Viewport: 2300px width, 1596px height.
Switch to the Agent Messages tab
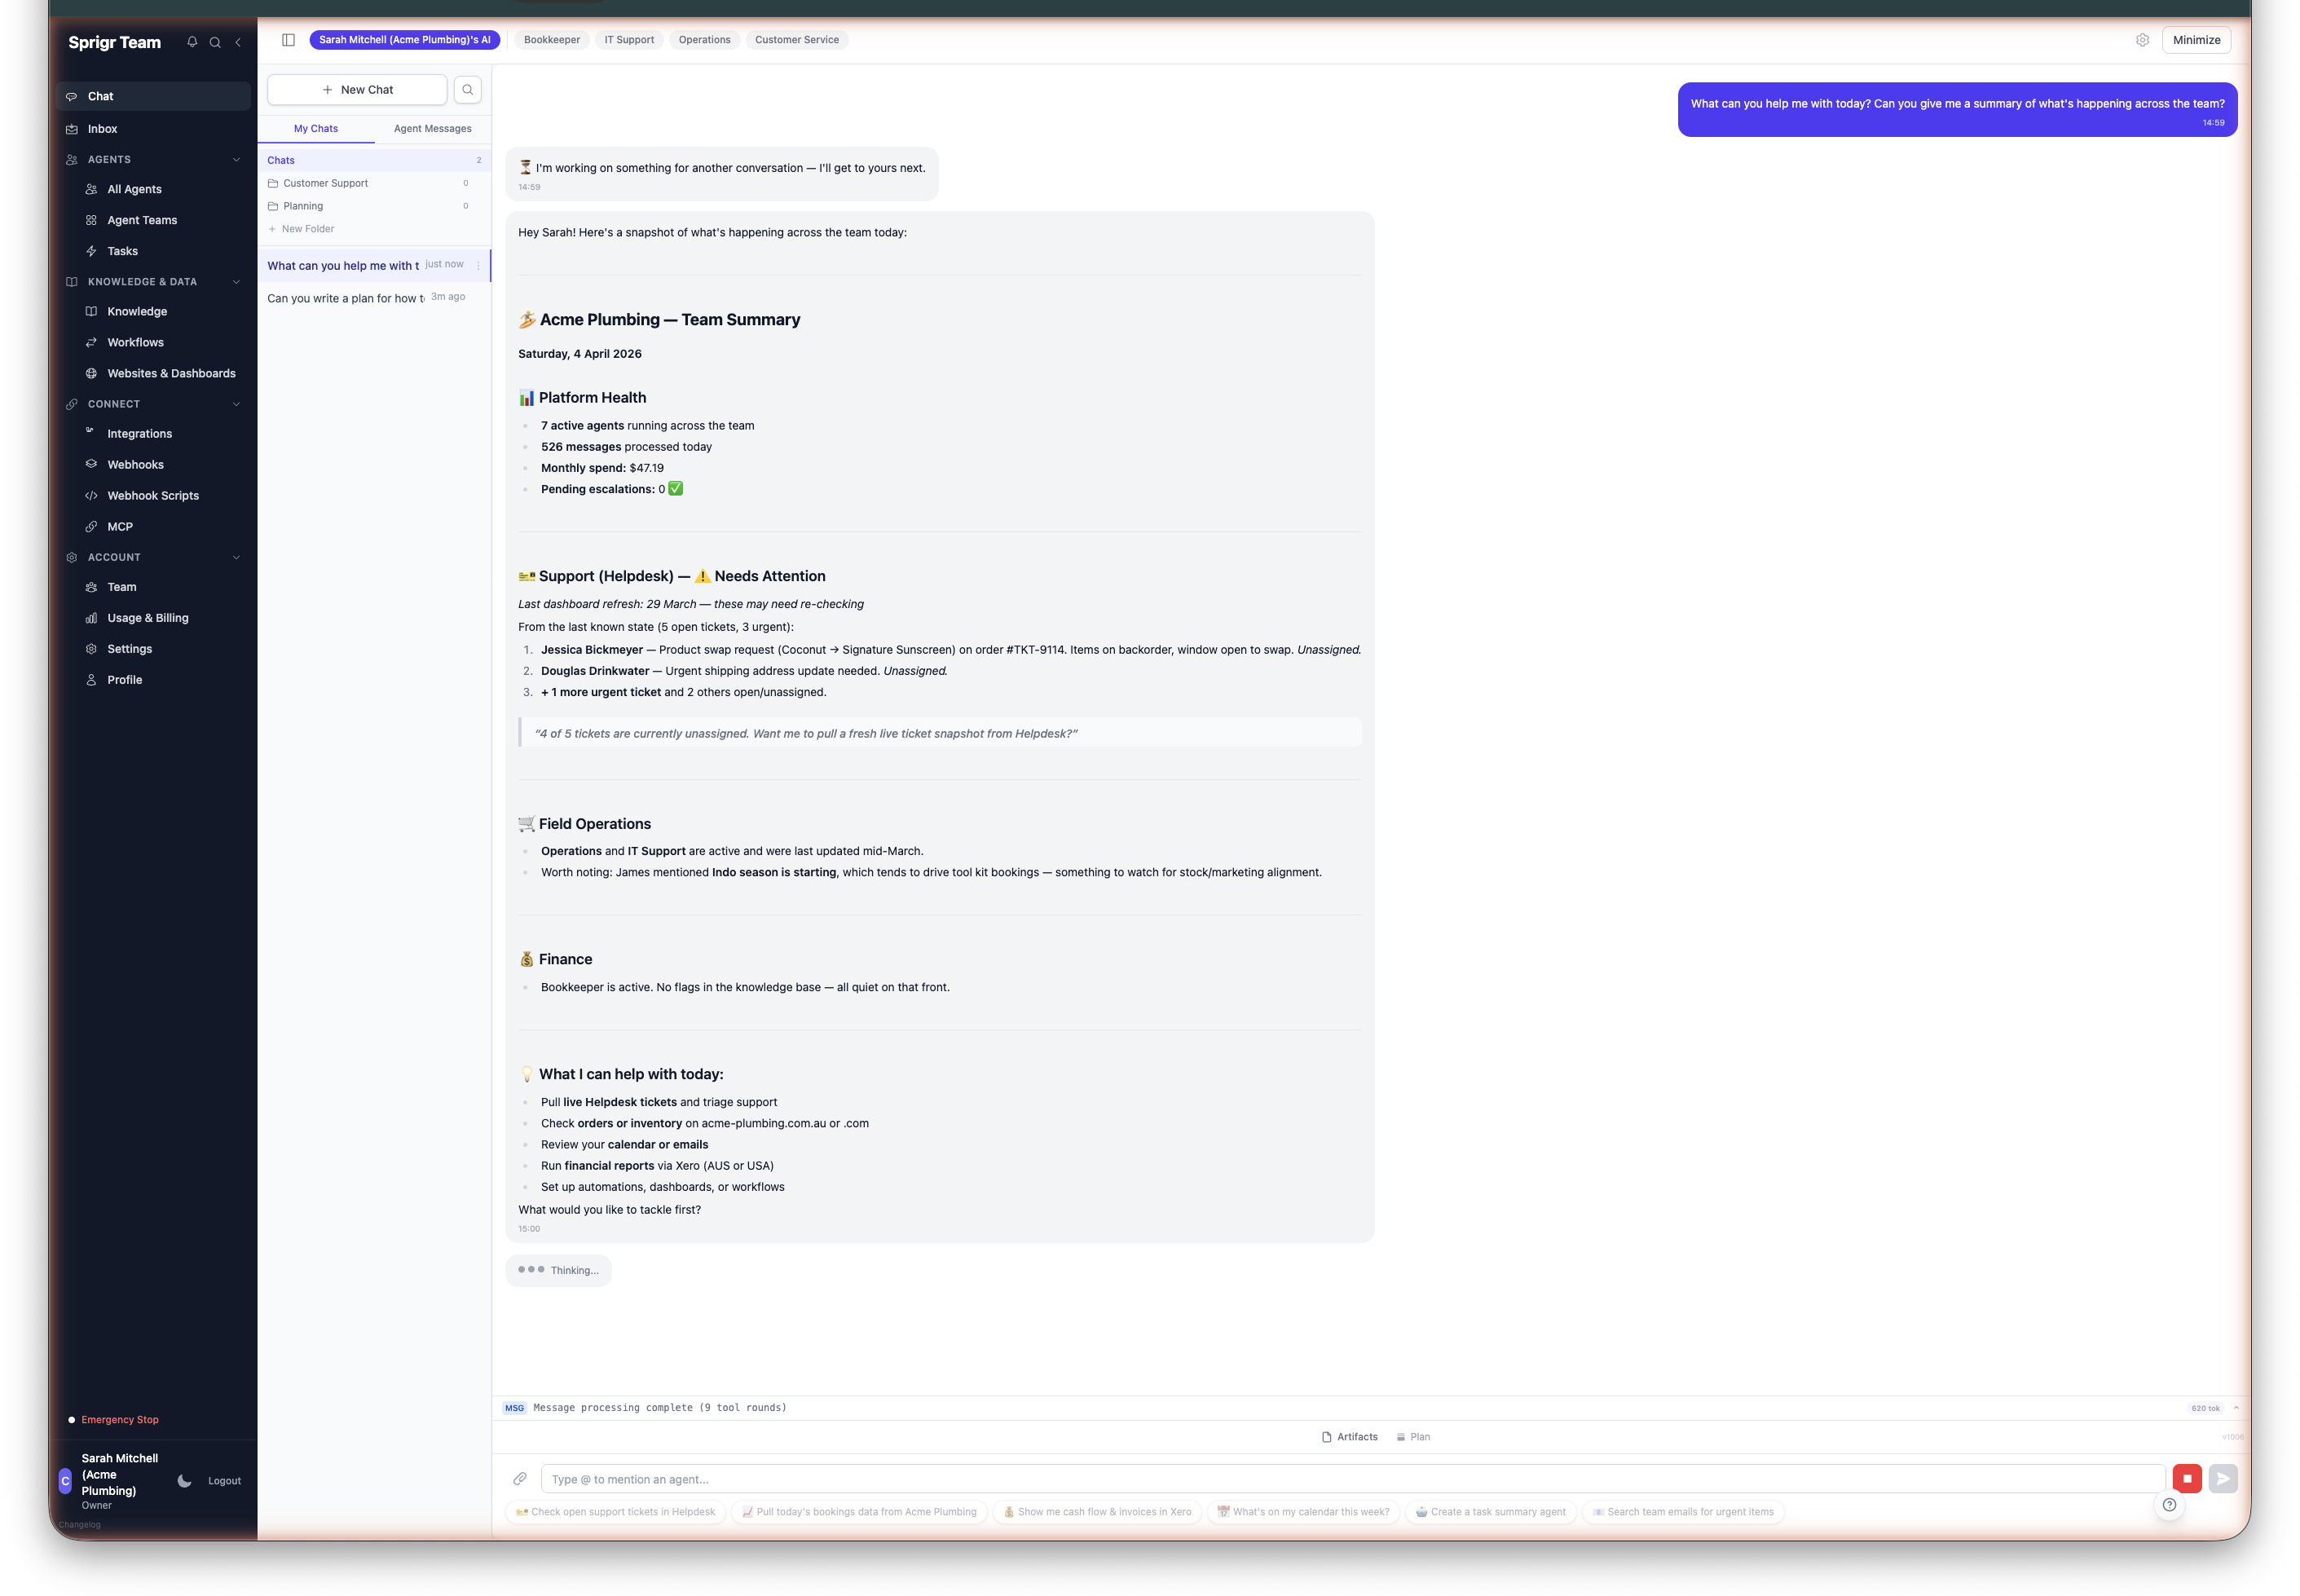click(x=432, y=128)
